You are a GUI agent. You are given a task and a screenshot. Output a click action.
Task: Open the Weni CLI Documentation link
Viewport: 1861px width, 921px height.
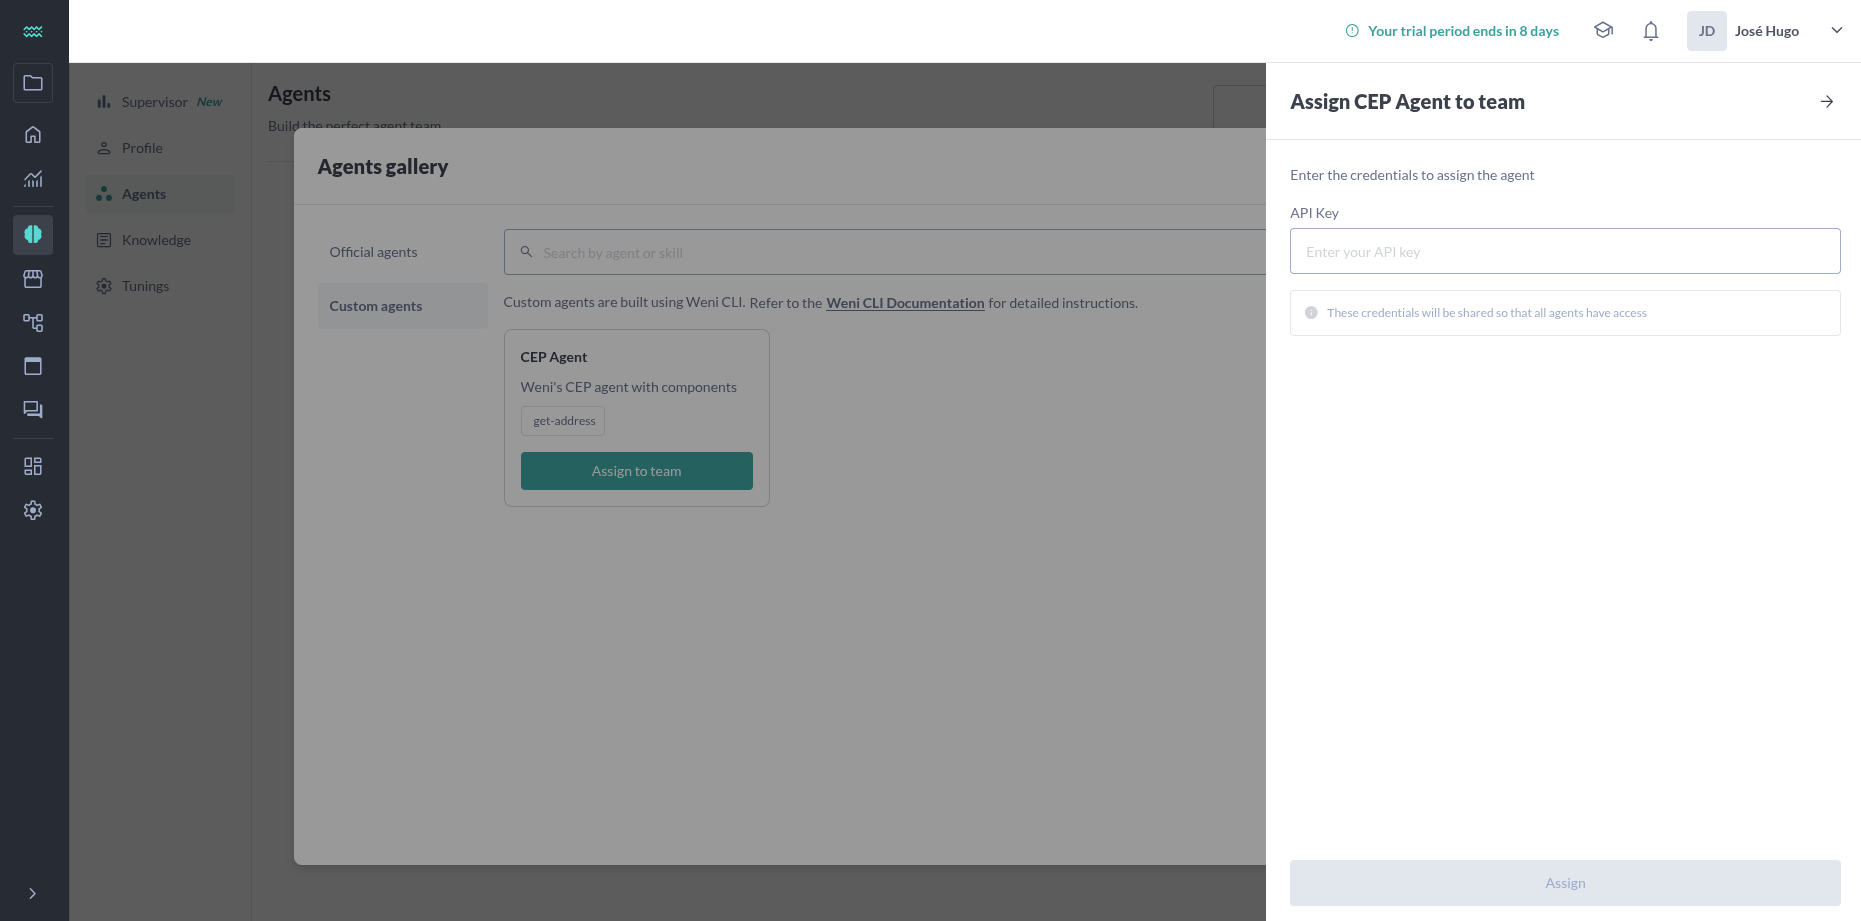pos(905,303)
